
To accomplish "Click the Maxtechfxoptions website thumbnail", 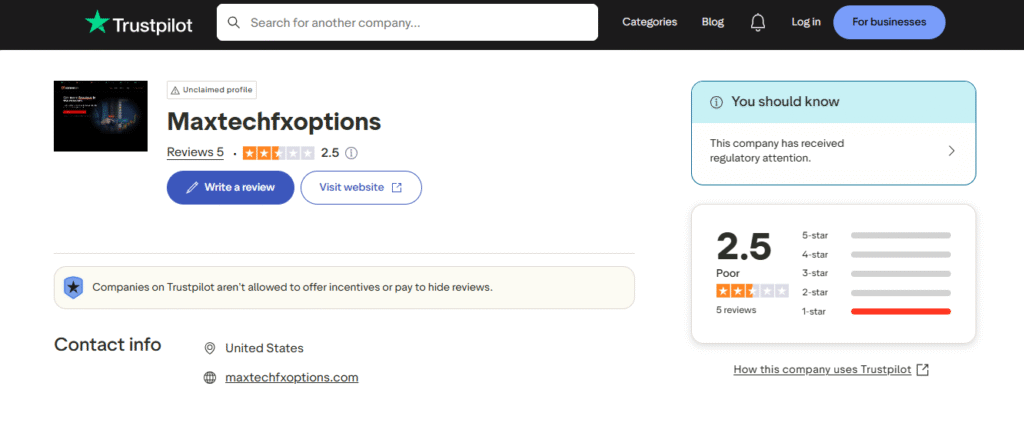I will (x=100, y=116).
